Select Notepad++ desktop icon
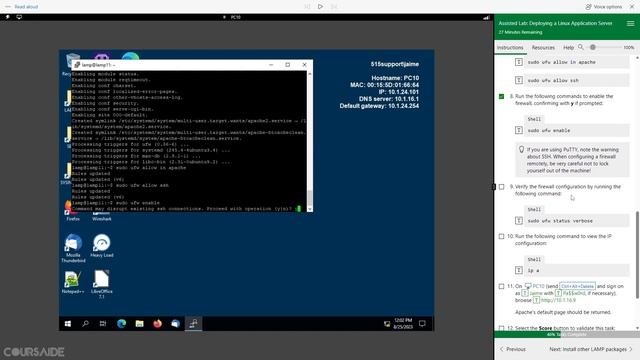This screenshot has height=360, width=640. [x=73, y=282]
